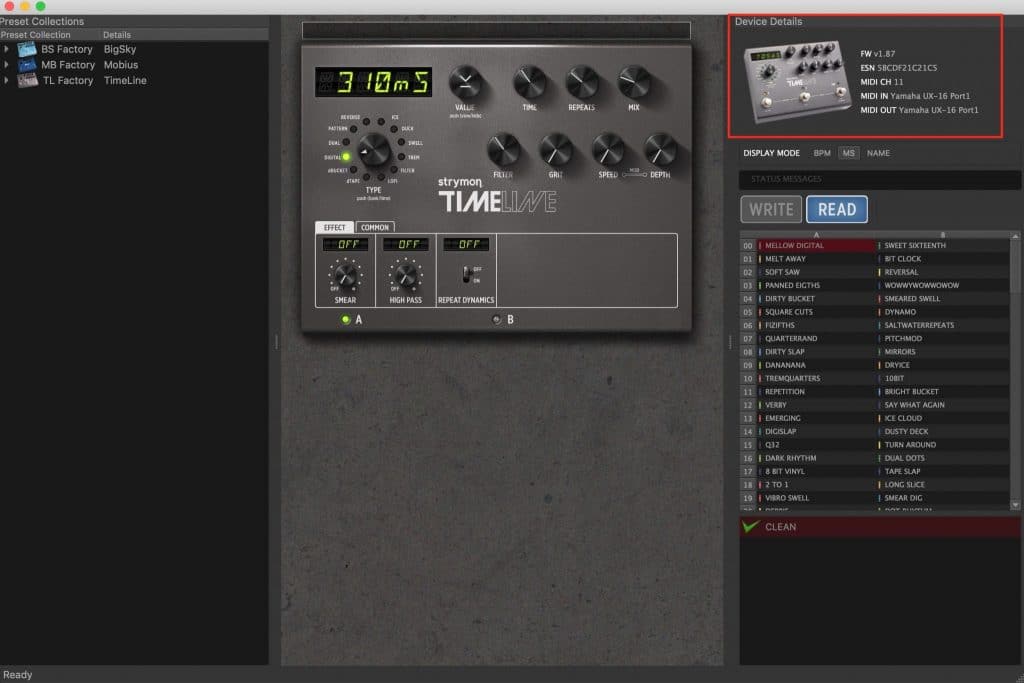Select the SWEET SIXTEENTH preset
1024x683 pixels.
pyautogui.click(x=942, y=246)
